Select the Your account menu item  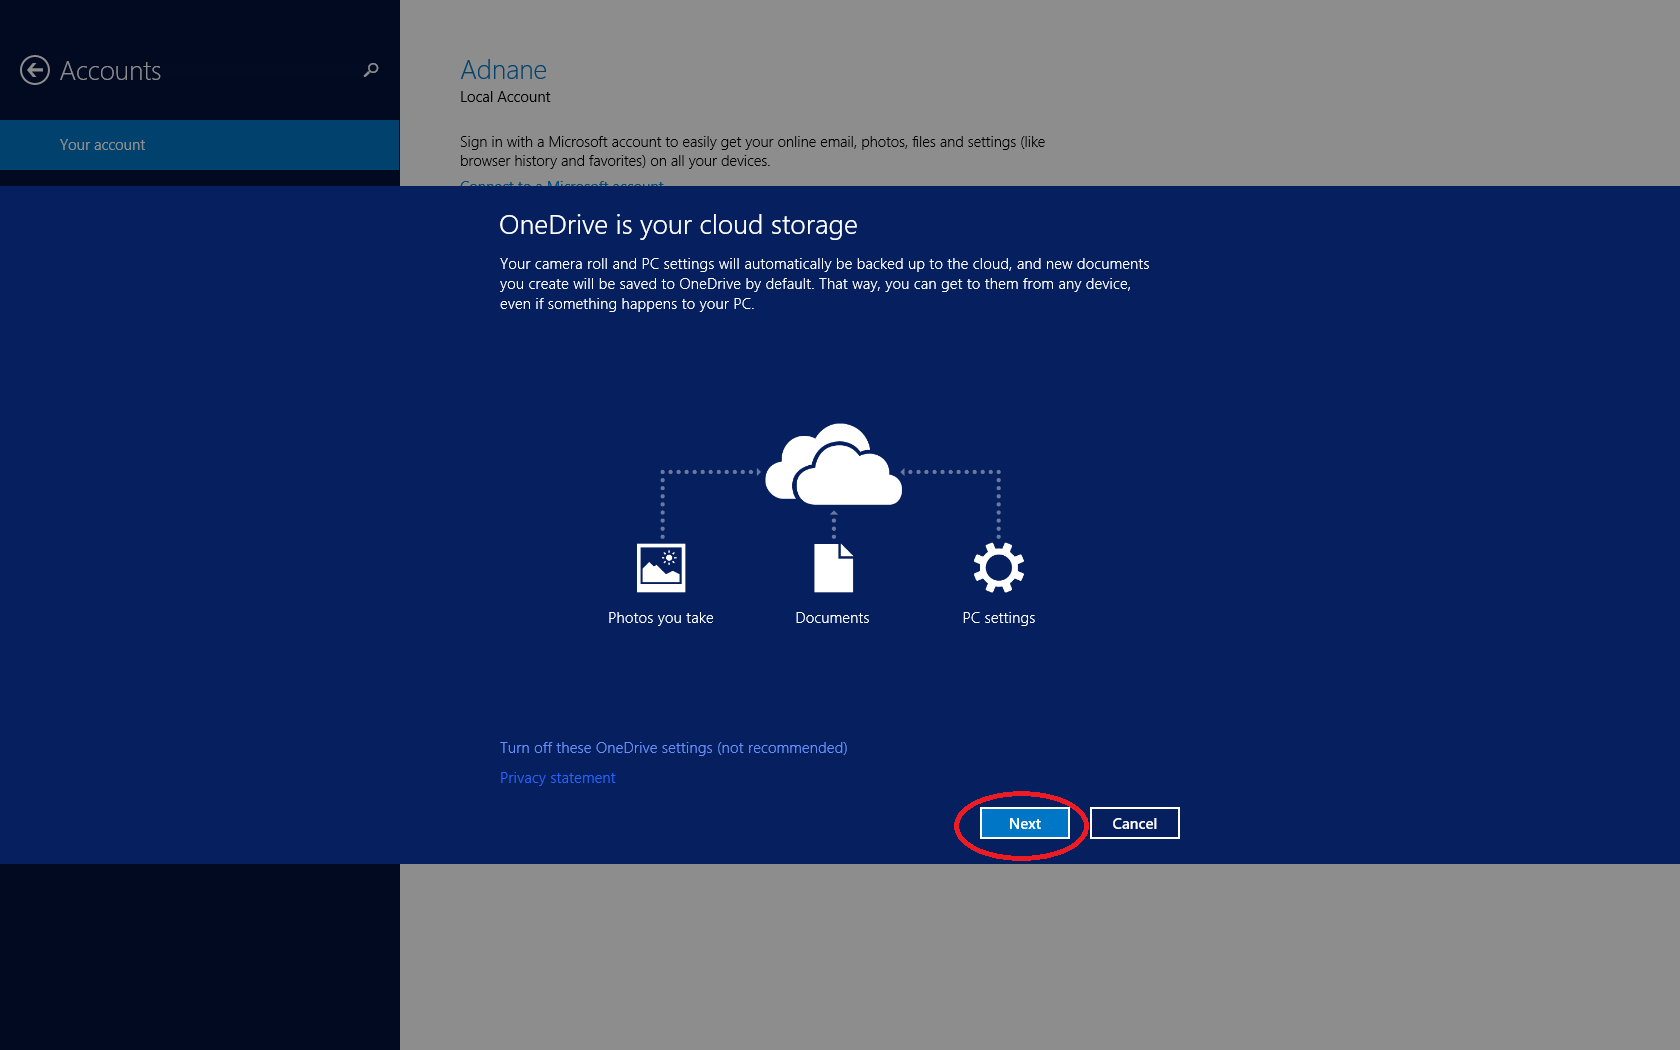pos(200,145)
